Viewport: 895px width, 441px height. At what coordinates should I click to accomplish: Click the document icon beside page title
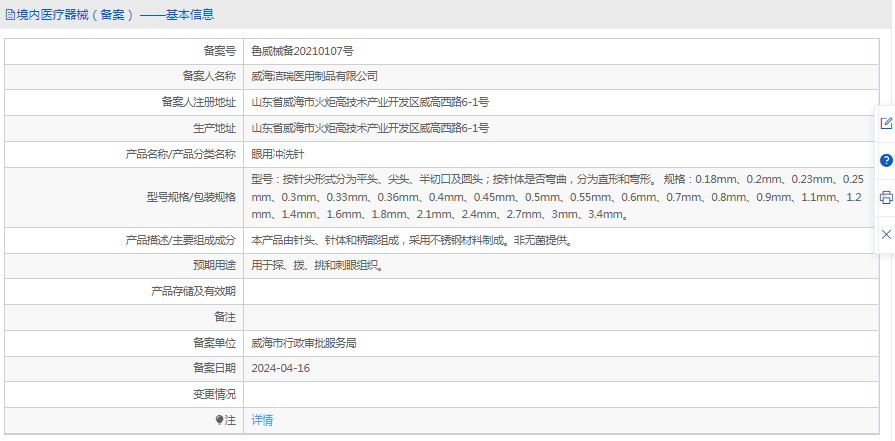[x=10, y=15]
